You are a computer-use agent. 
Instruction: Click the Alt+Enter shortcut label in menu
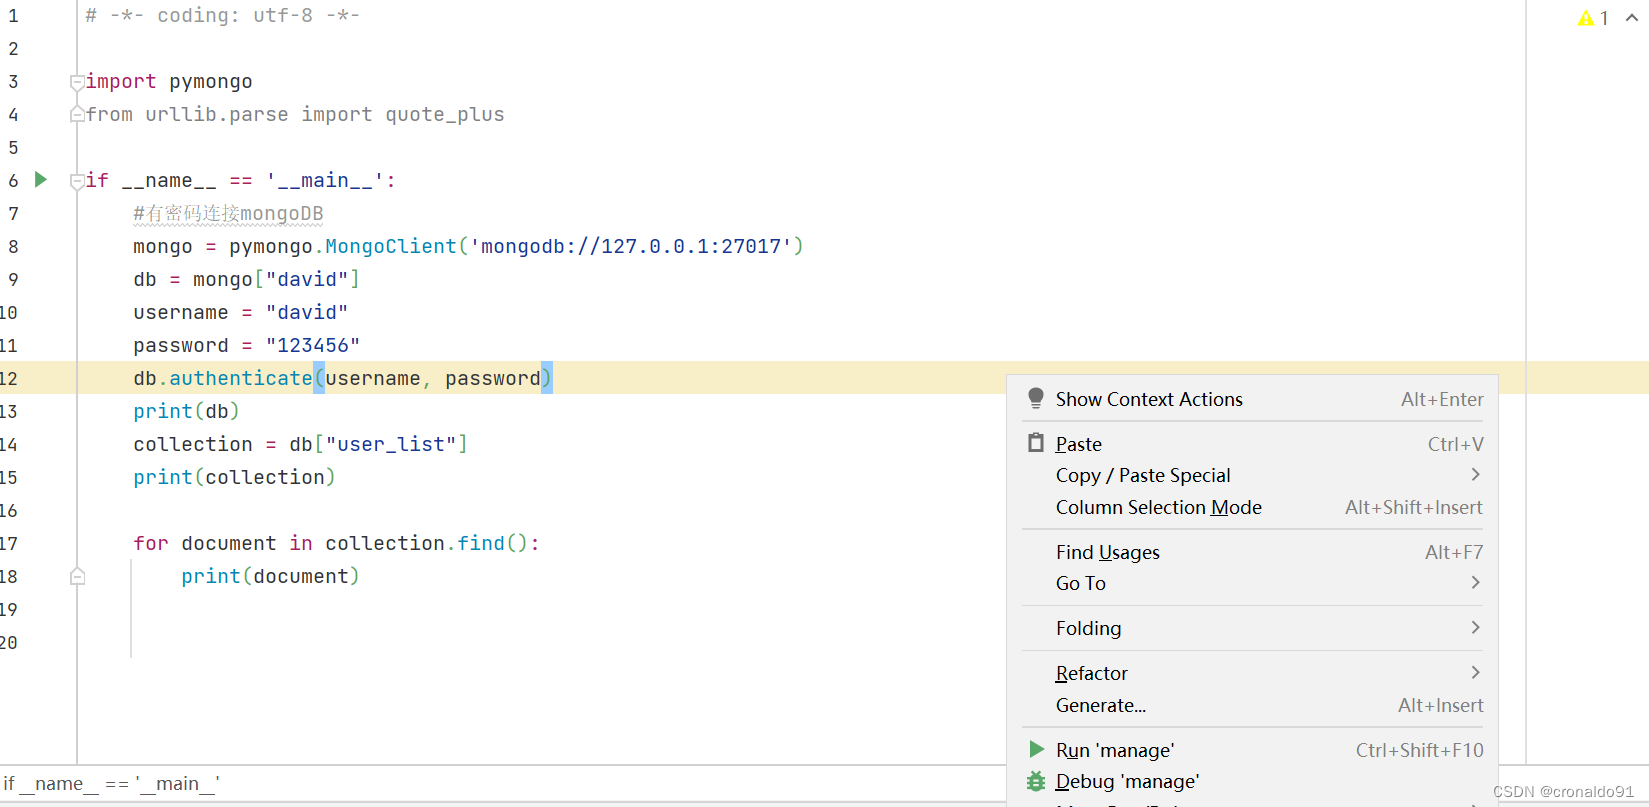[x=1442, y=399]
